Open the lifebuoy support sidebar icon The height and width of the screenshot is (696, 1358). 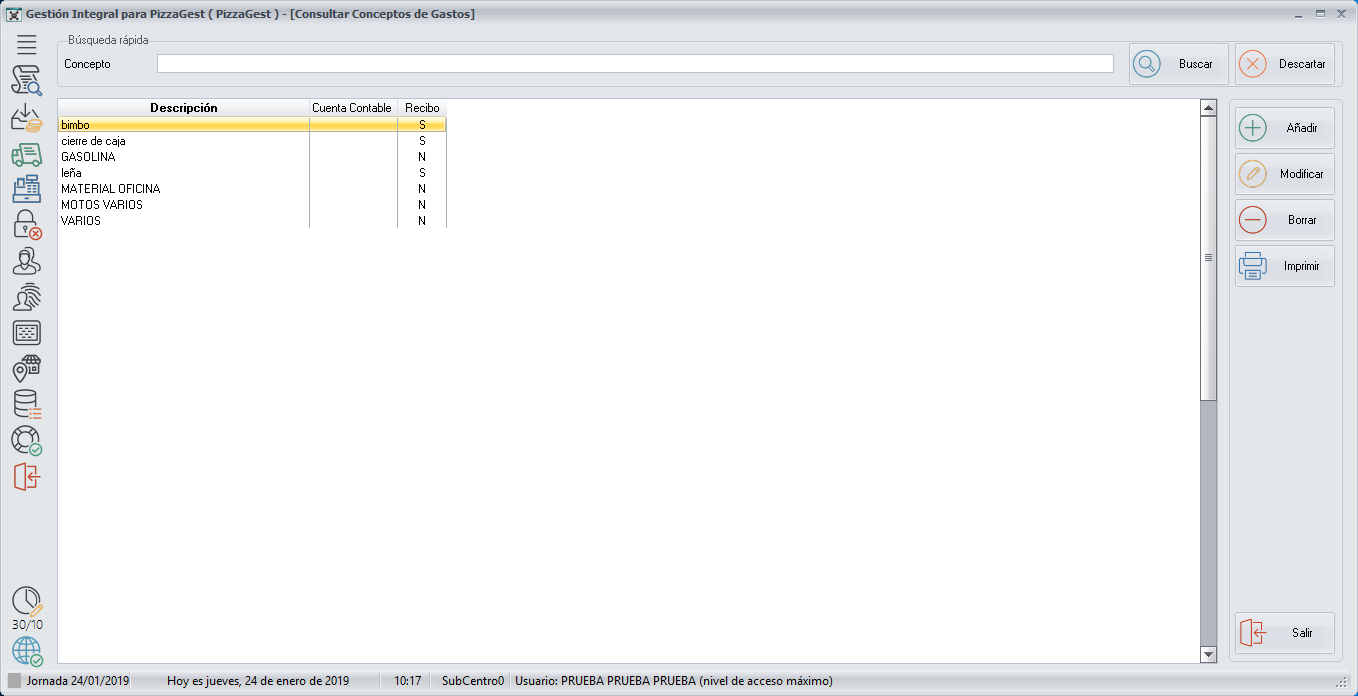click(x=27, y=440)
